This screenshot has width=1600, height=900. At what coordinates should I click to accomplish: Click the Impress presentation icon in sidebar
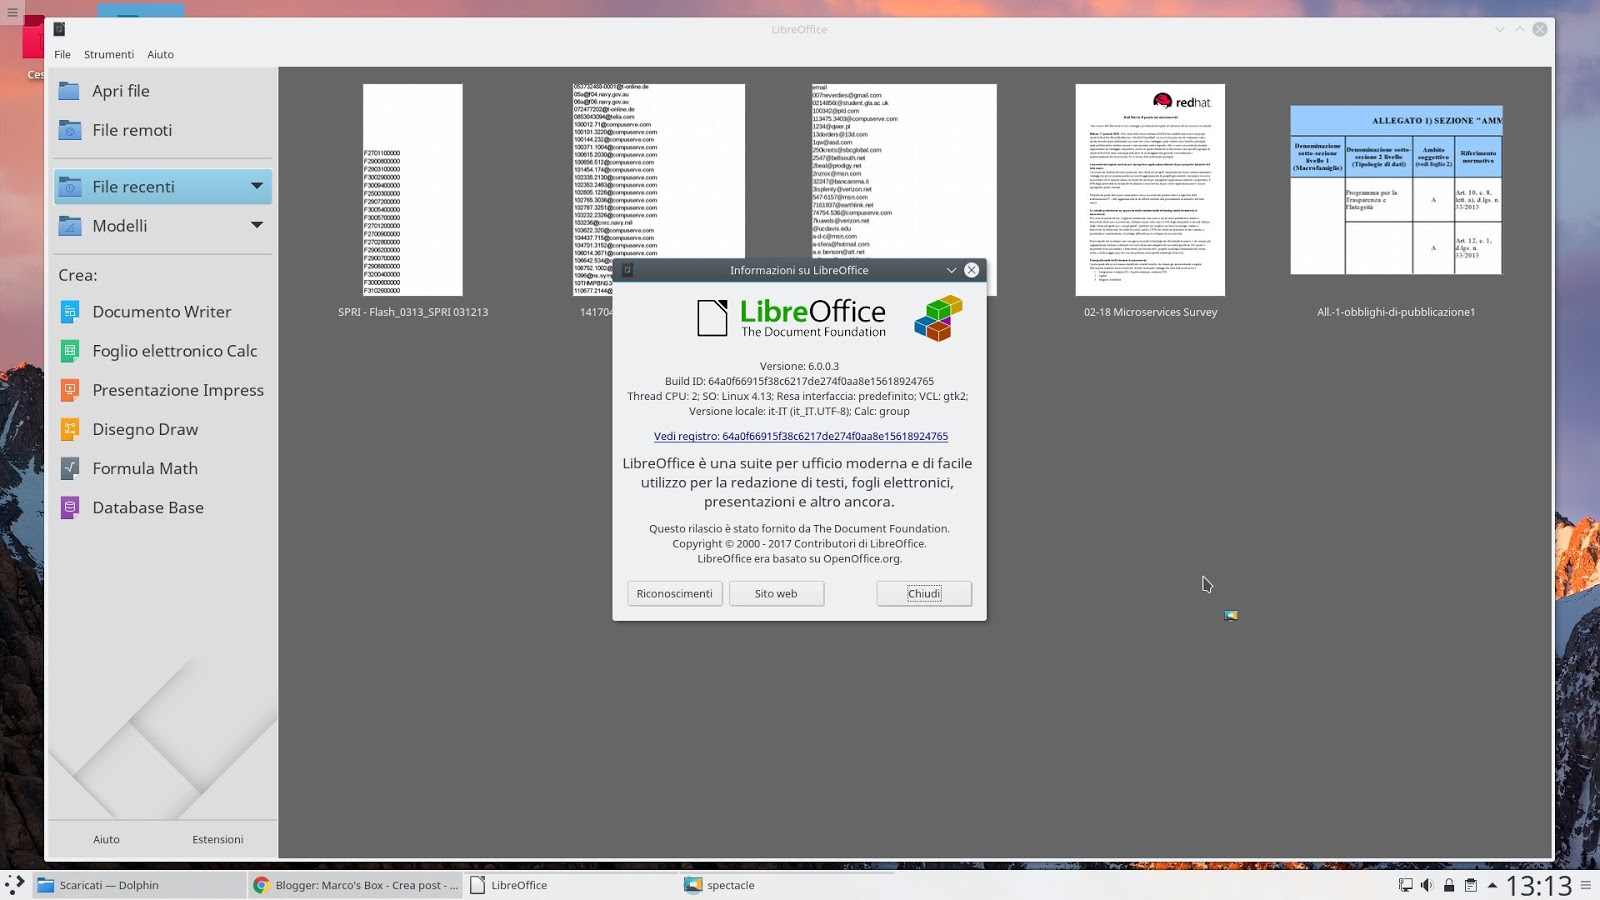70,390
